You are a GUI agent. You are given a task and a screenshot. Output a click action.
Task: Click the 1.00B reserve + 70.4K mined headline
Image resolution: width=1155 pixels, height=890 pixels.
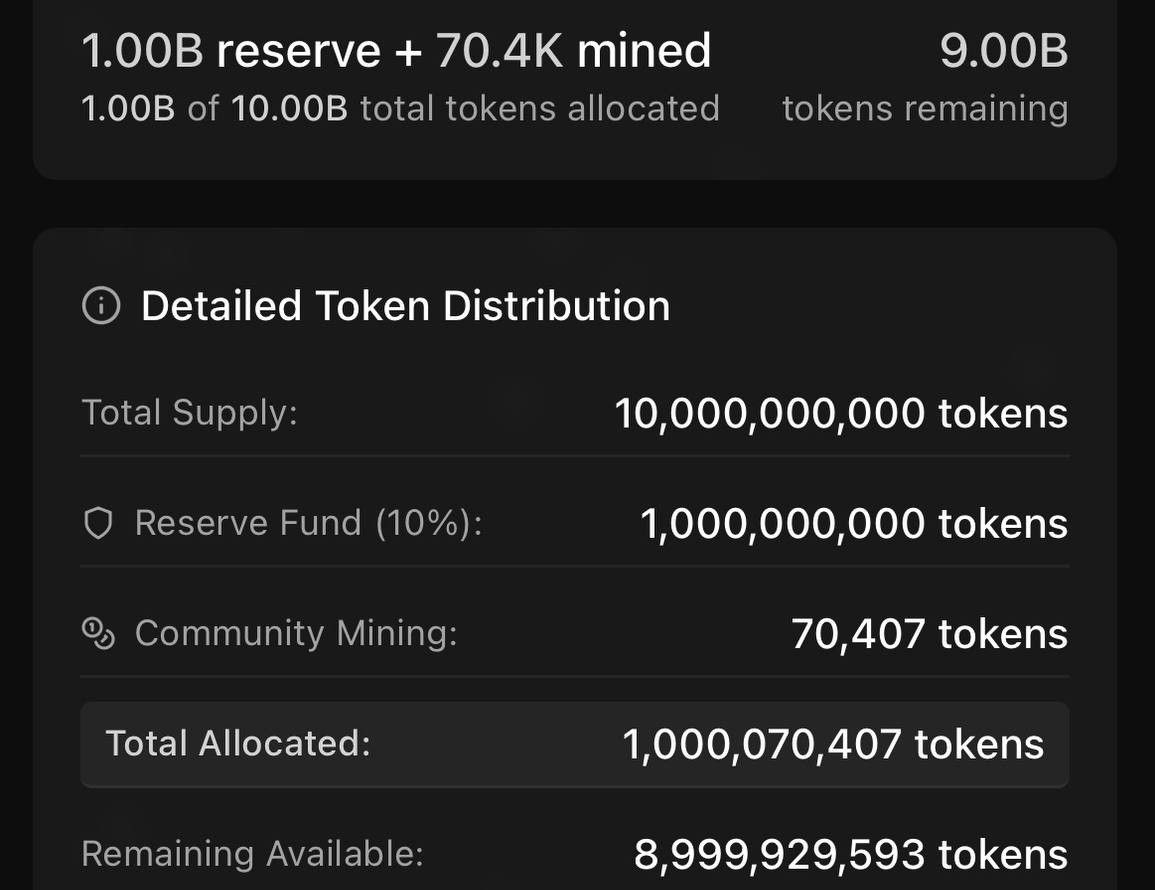396,51
